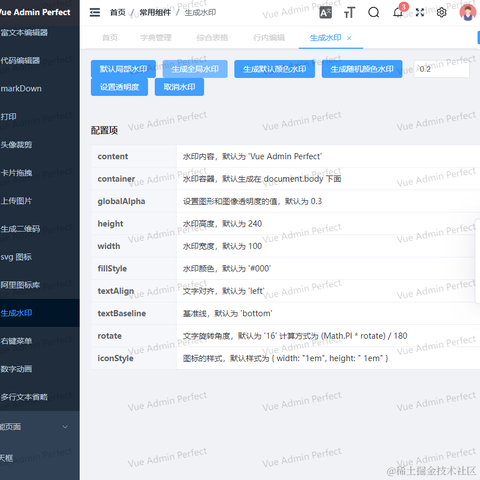Viewport: 480px width, 480px height.
Task: Click the iconStyle table cell
Action: click(x=134, y=358)
